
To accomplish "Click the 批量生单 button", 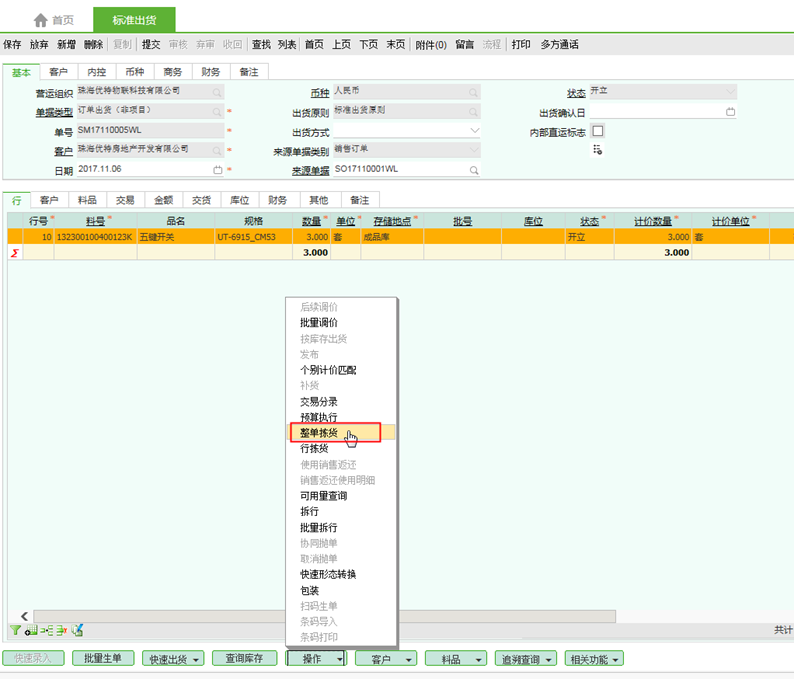I will 103,659.
